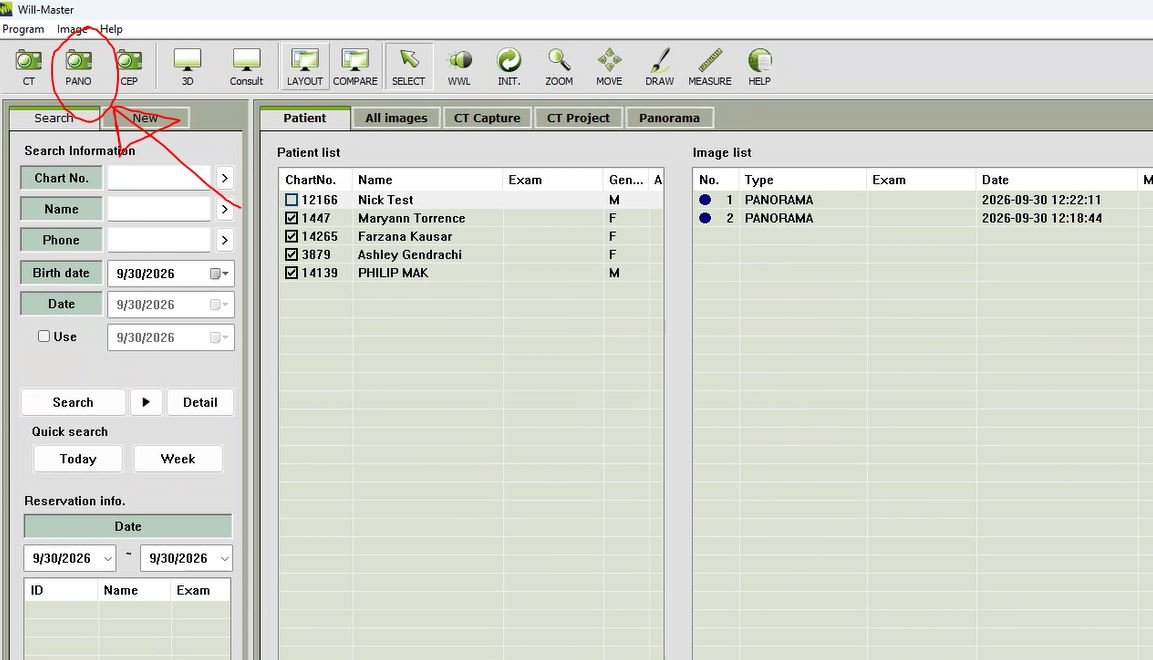Pick the ZOOM magnifier tool
The width and height of the screenshot is (1153, 660).
pyautogui.click(x=559, y=67)
